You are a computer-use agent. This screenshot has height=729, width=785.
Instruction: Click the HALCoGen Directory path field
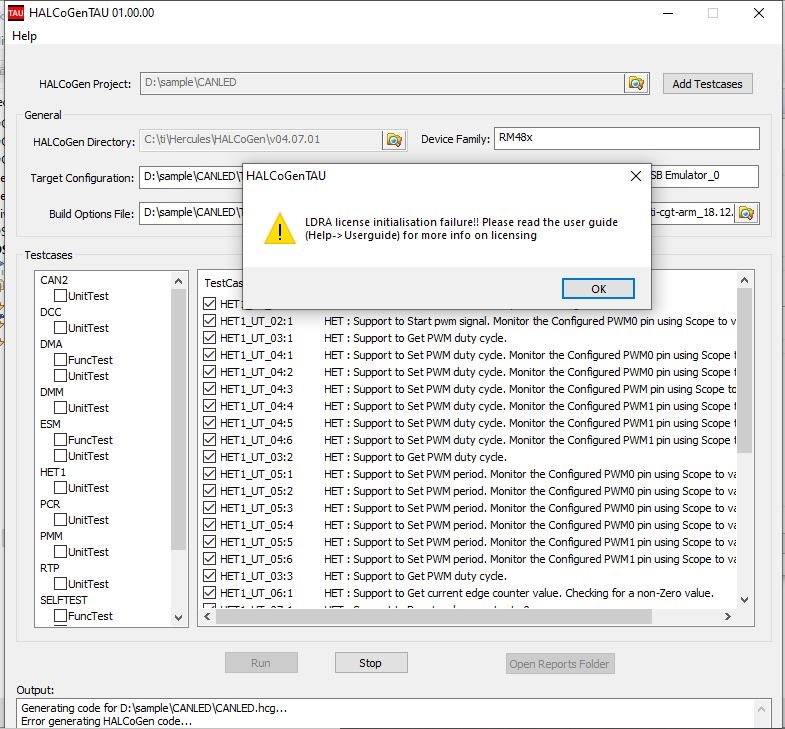(261, 140)
